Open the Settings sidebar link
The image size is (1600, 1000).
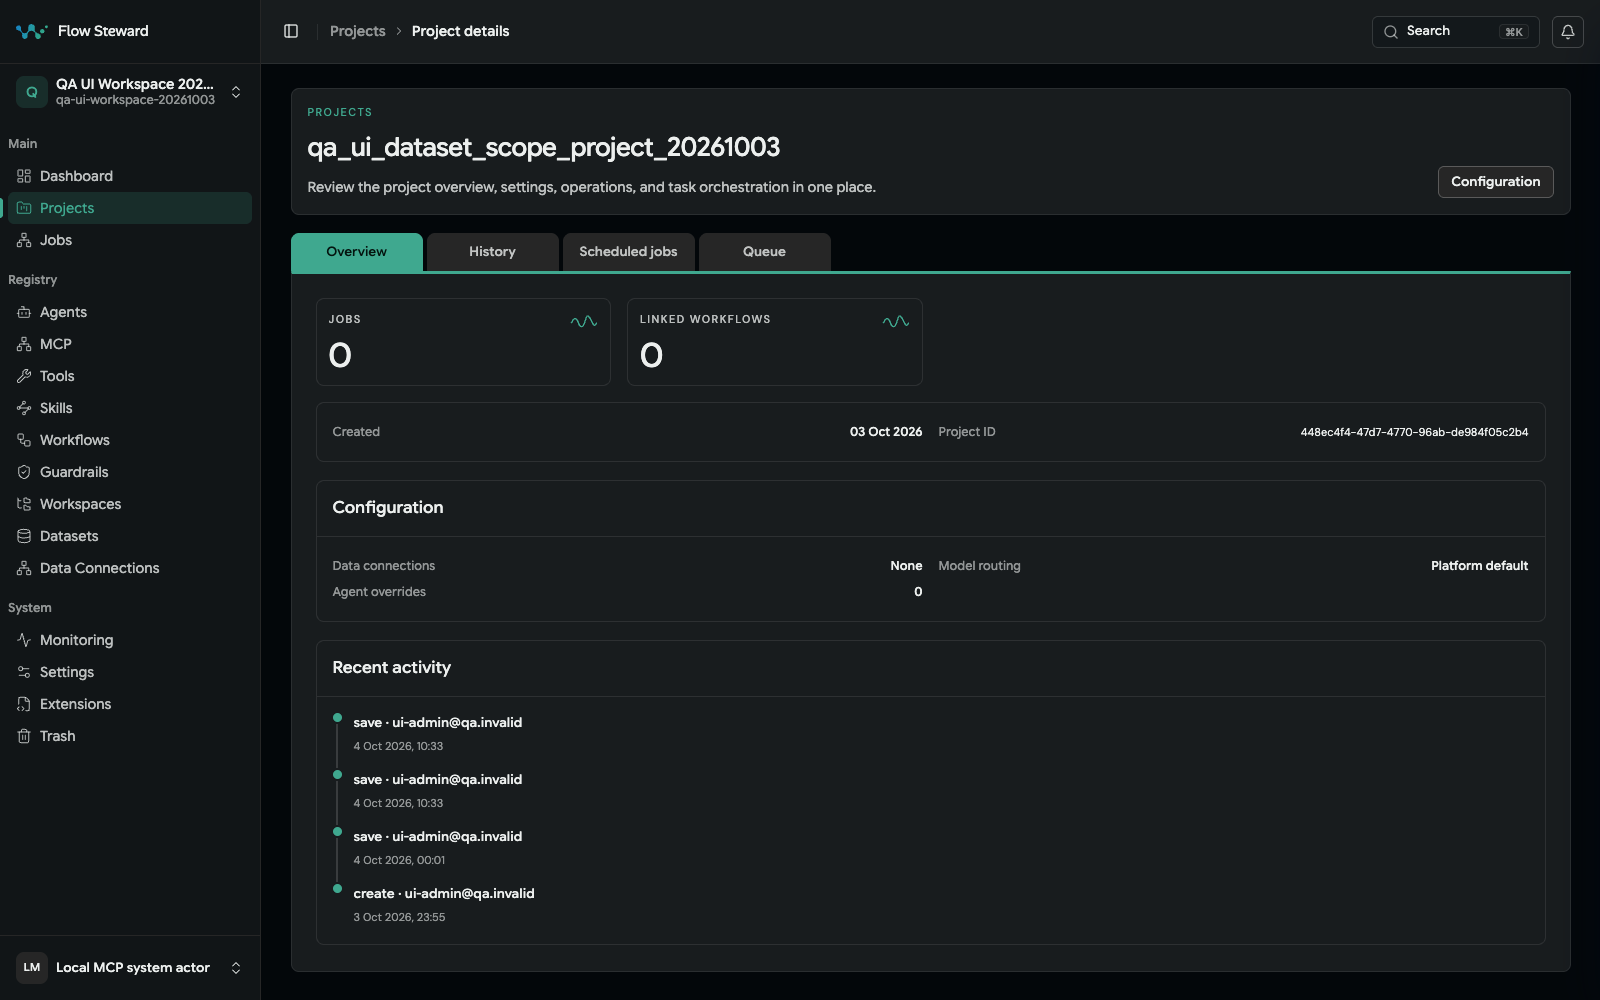128,672
